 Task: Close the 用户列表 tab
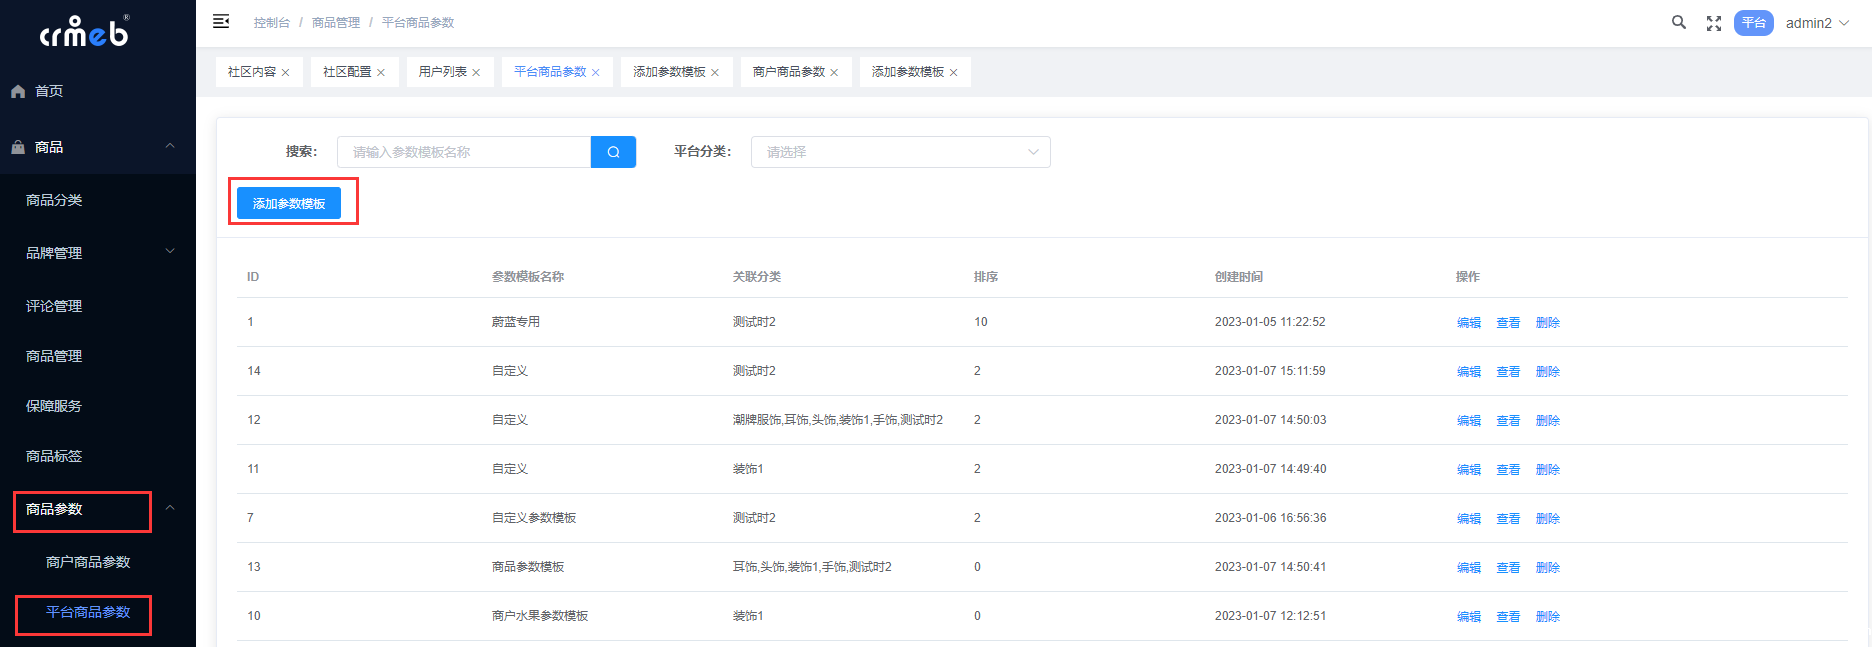pyautogui.click(x=477, y=73)
